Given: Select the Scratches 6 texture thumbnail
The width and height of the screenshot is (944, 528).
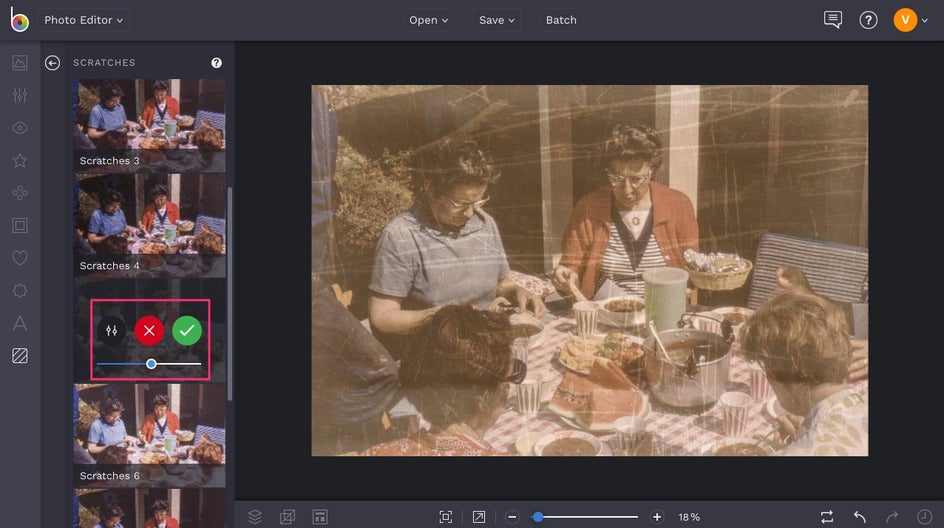Looking at the screenshot, I should point(149,435).
